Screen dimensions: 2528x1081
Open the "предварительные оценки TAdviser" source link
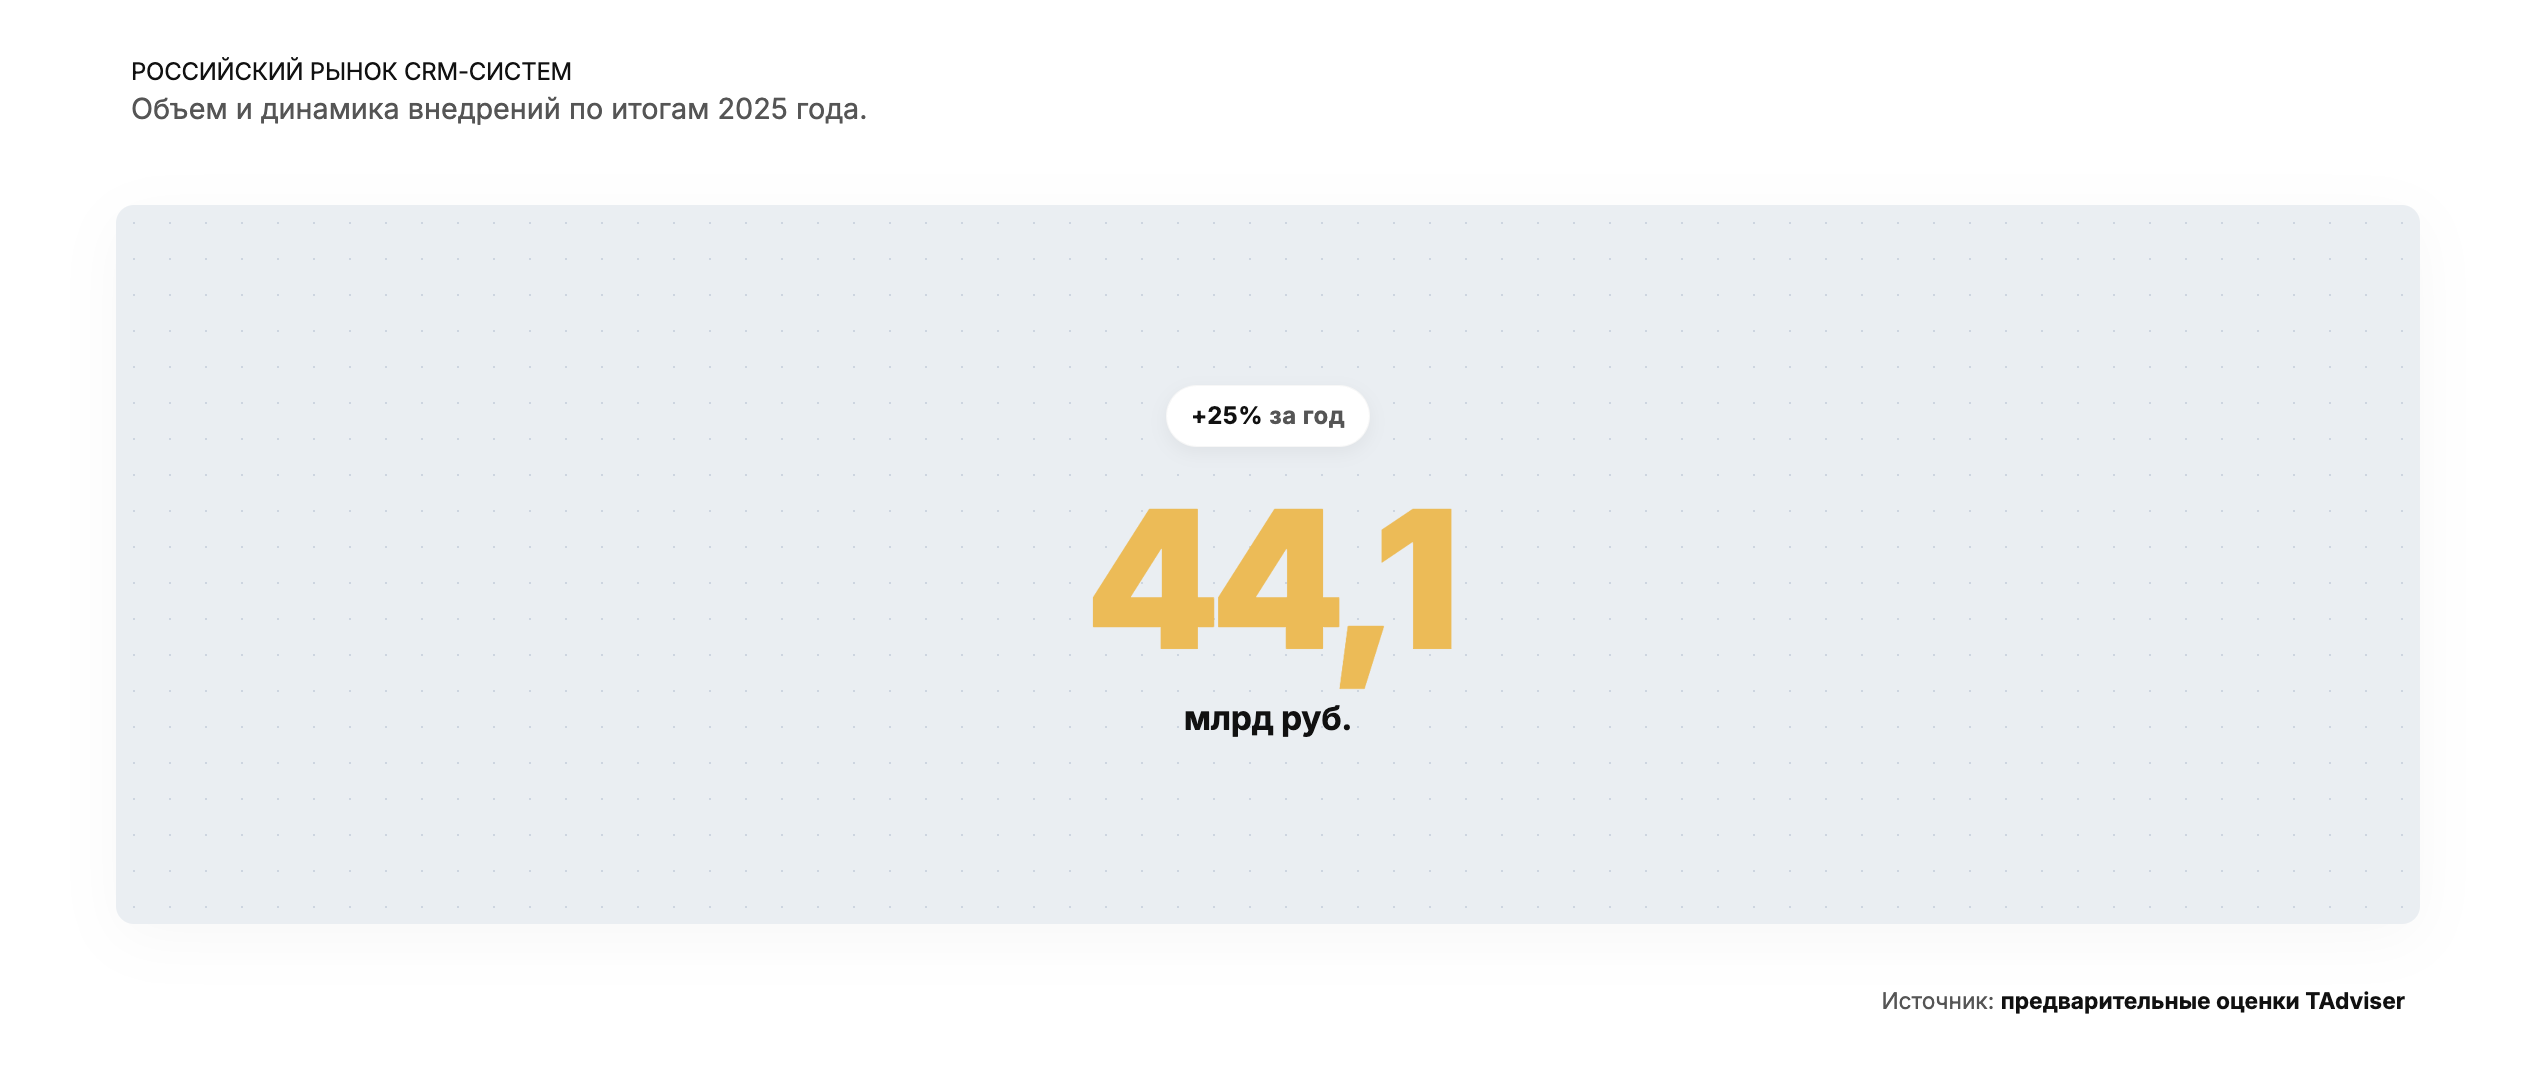2202,1001
